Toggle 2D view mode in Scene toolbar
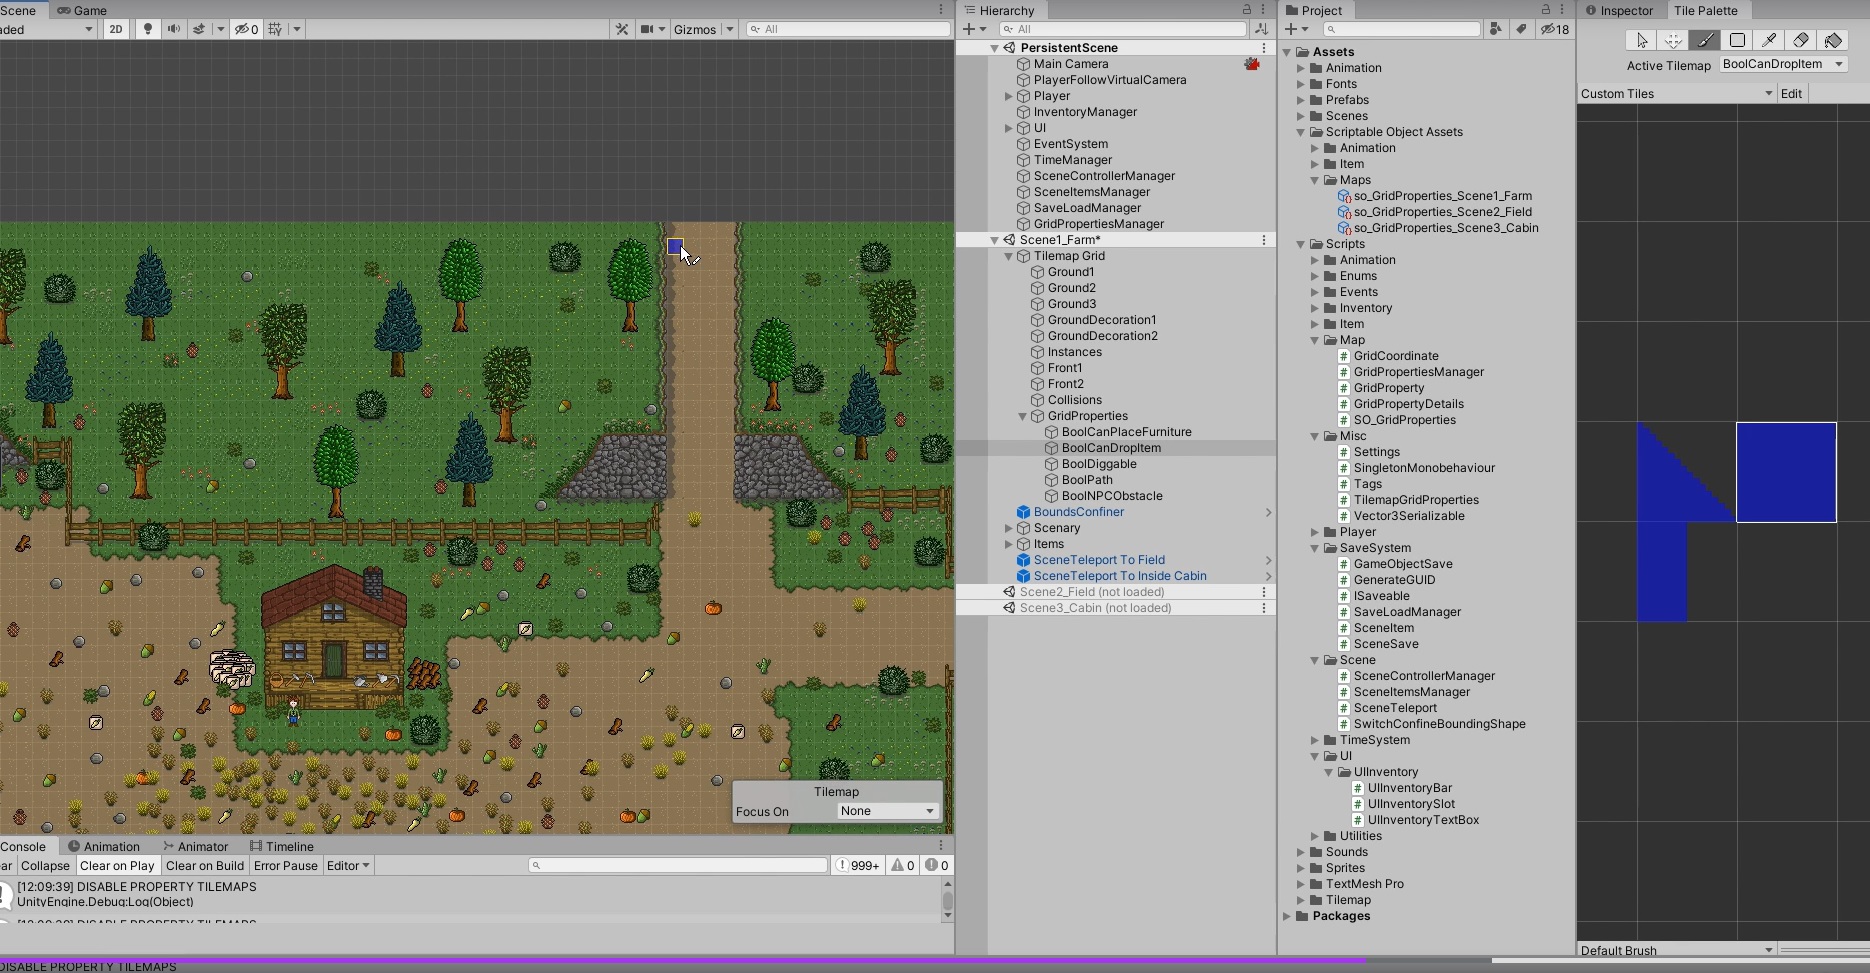The height and width of the screenshot is (973, 1870). point(116,29)
